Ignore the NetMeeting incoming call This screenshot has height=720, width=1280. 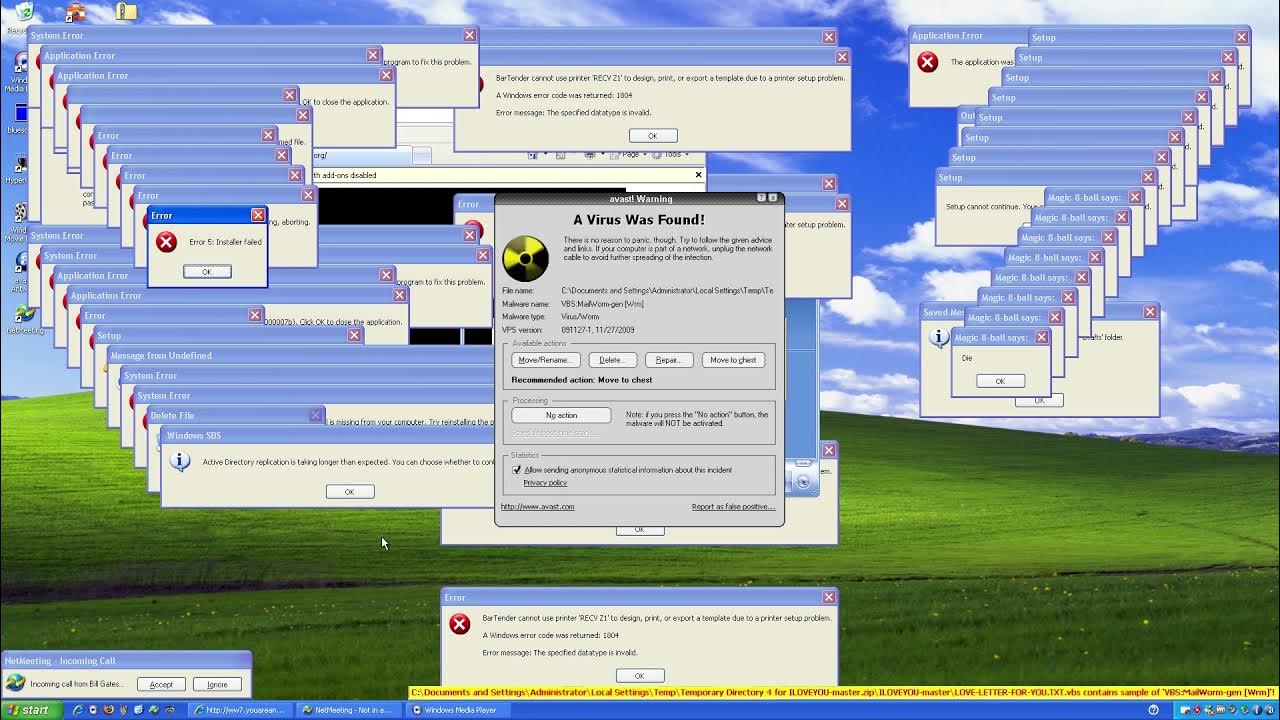(x=217, y=684)
